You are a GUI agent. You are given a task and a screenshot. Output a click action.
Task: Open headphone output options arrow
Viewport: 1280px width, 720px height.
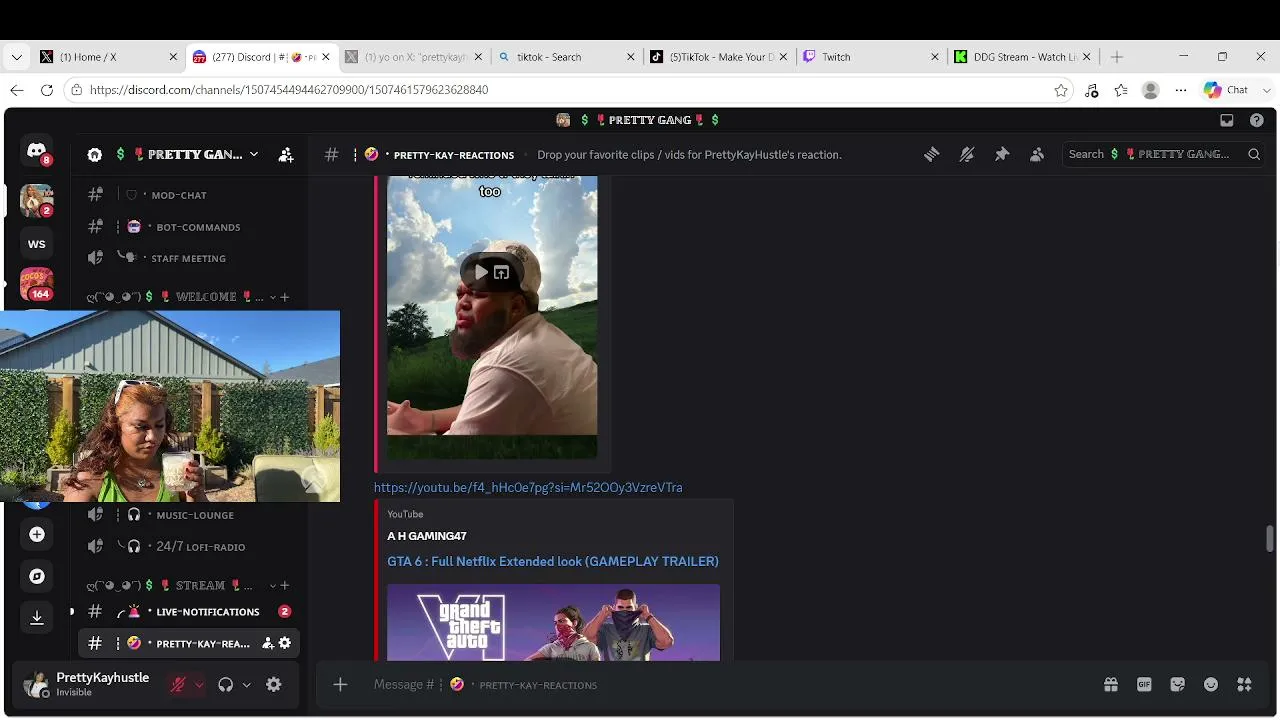pos(246,685)
